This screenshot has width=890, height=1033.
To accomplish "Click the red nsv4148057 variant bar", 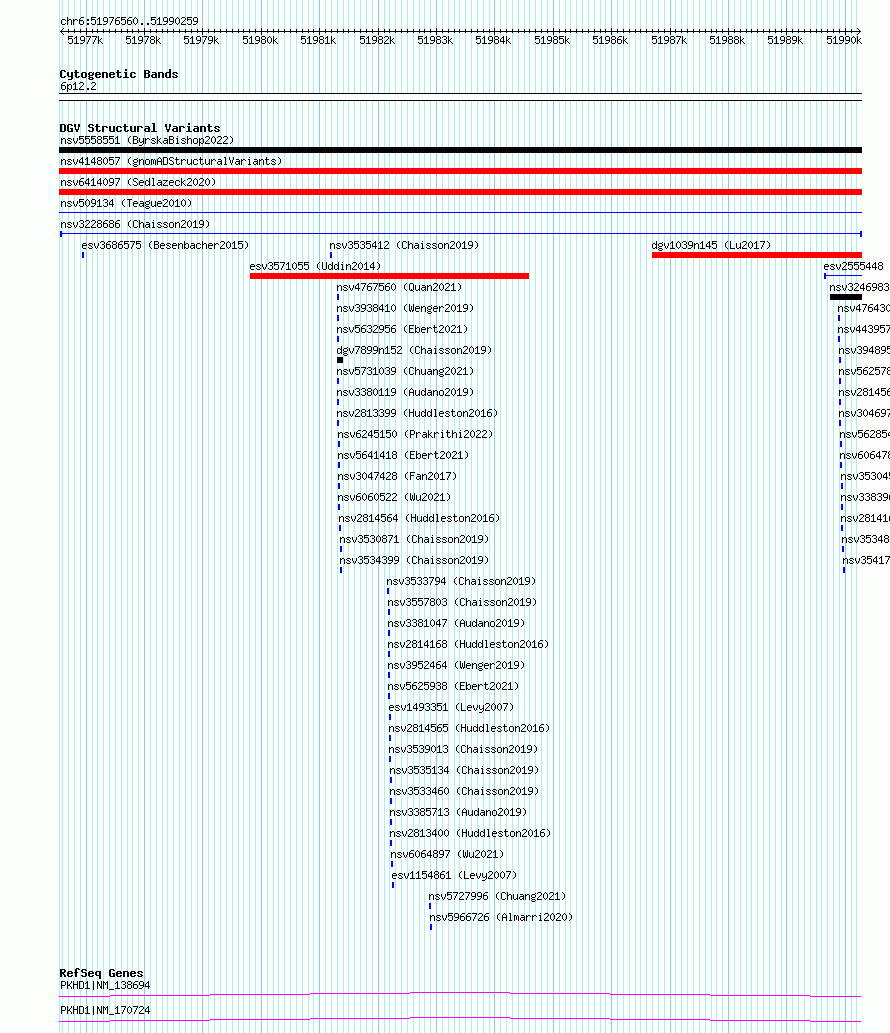I will click(460, 171).
